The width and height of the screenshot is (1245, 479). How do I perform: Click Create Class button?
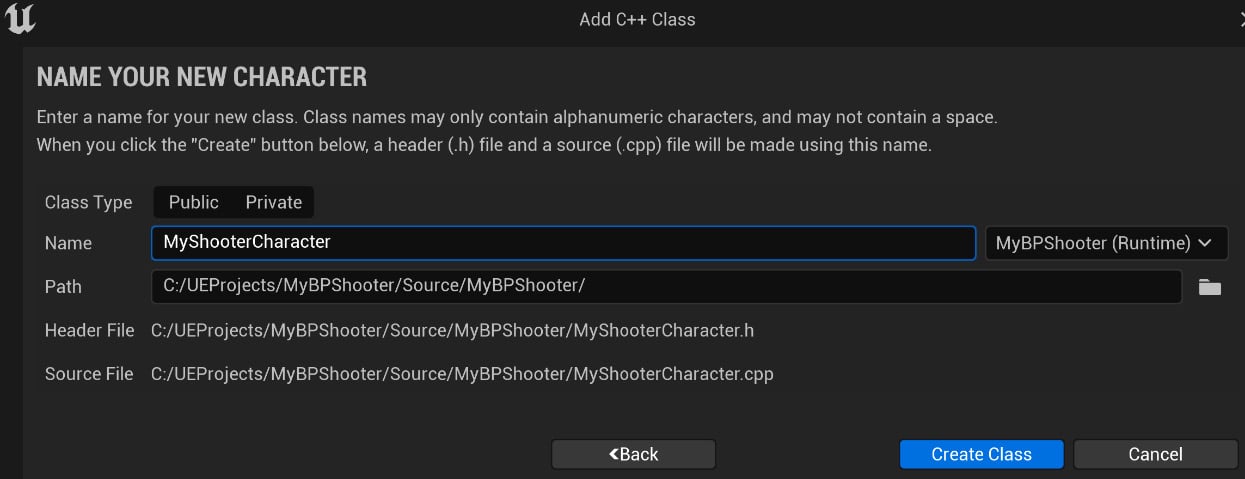click(x=981, y=454)
